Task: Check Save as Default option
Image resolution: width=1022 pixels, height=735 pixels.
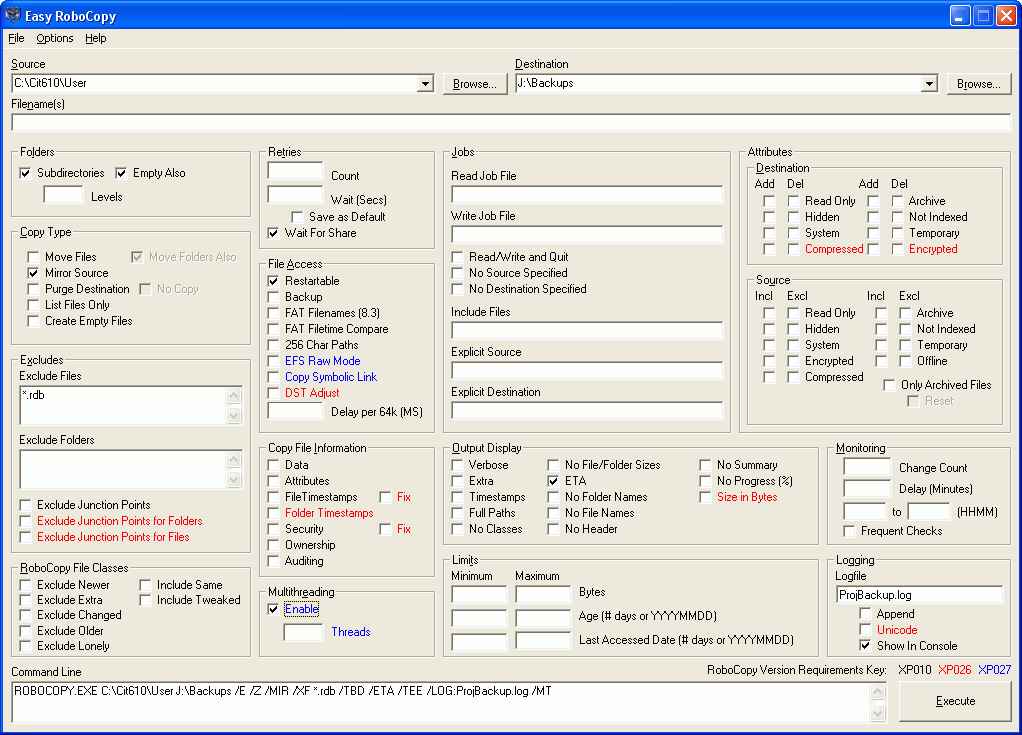Action: point(297,217)
